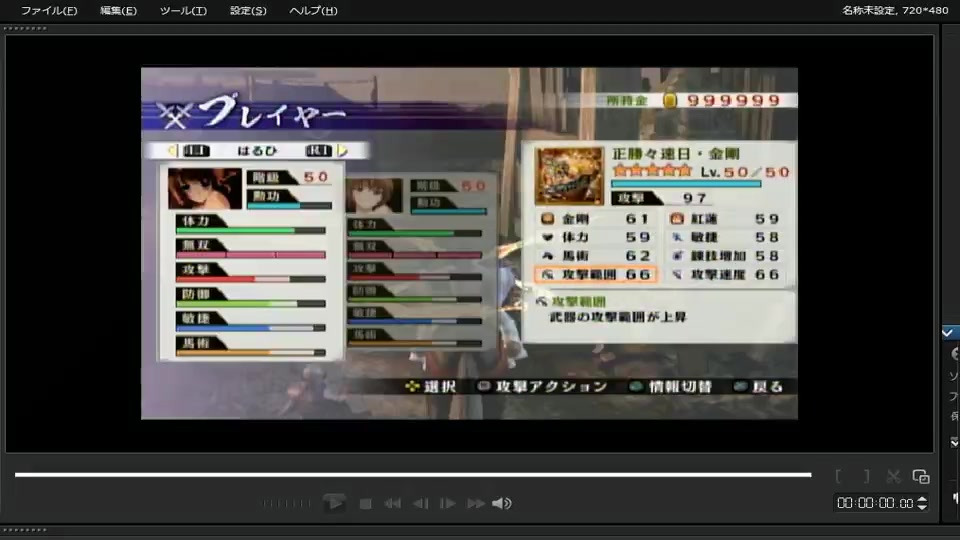This screenshot has width=960, height=540.
Task: Open the 設定(S) menu
Action: [x=248, y=10]
